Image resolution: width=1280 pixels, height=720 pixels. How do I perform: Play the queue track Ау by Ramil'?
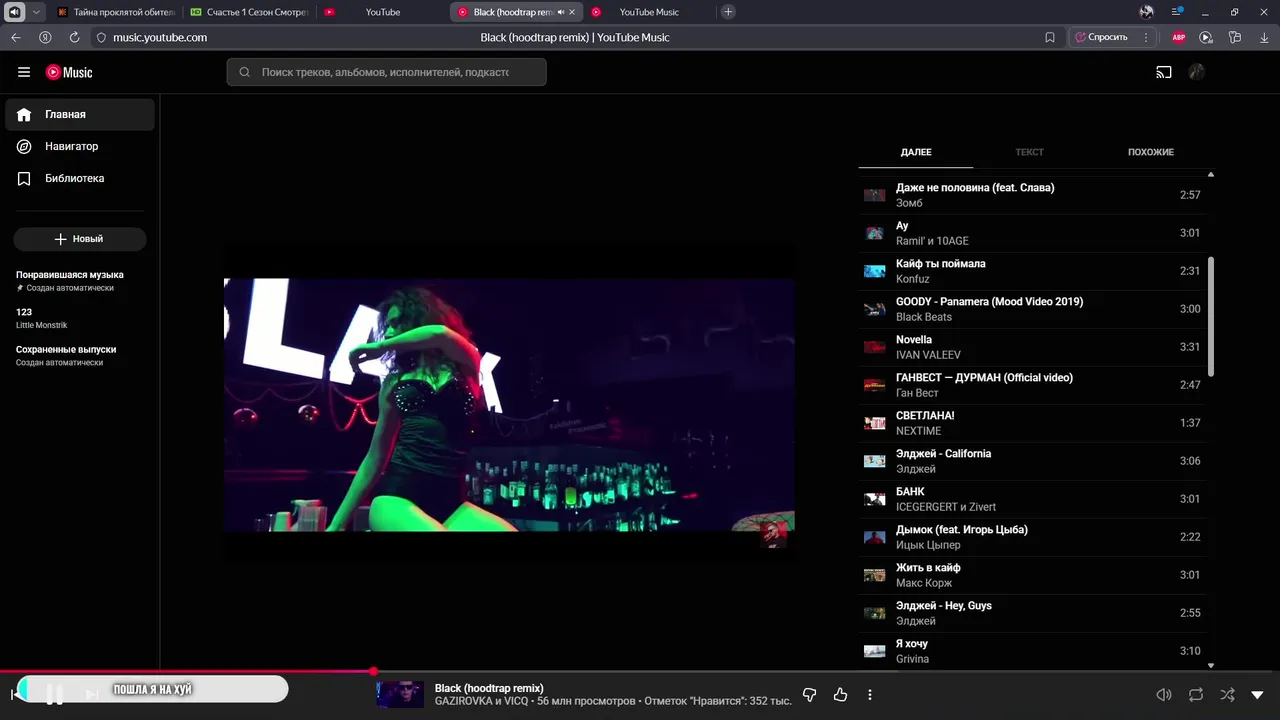pyautogui.click(x=1032, y=233)
